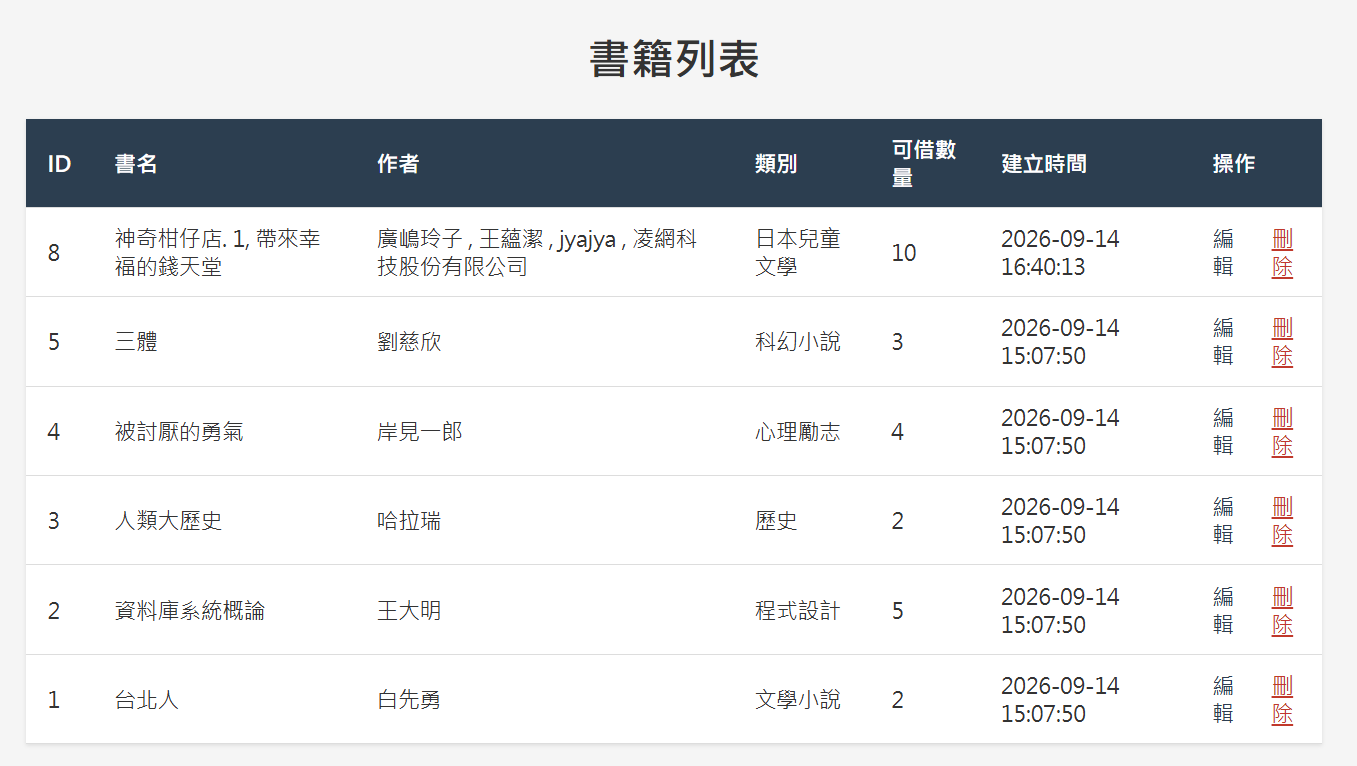Open 編輯 for 人類大歷史
The image size is (1357, 766).
(1223, 520)
